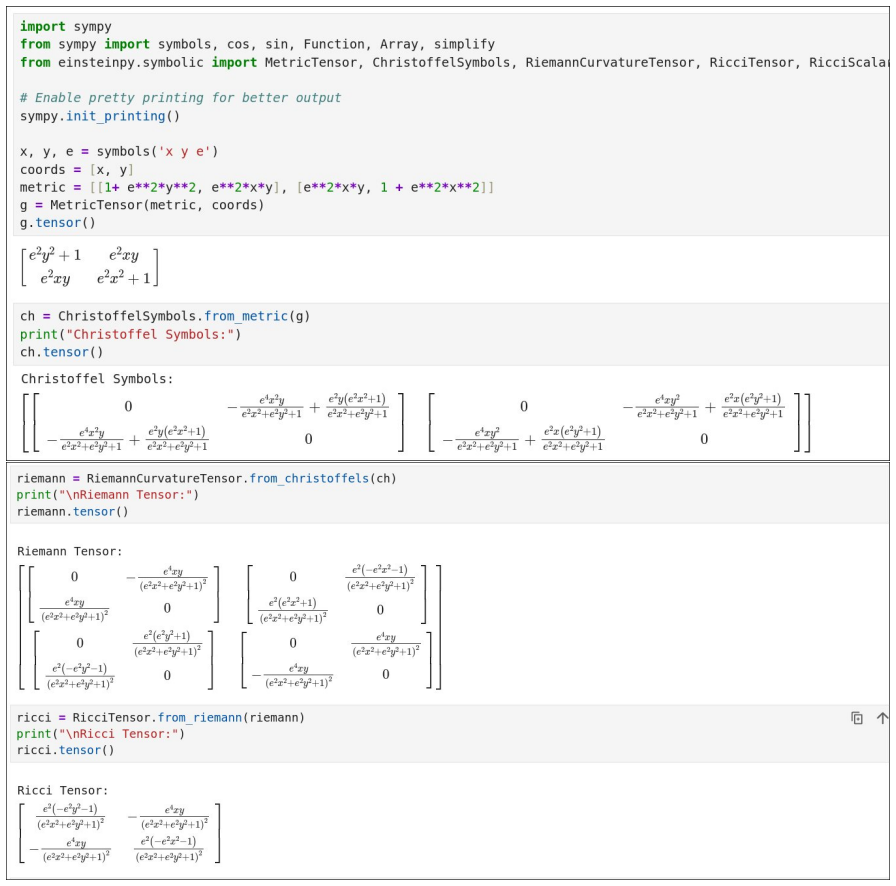This screenshot has height=886, width=896.
Task: Click the 'Riemann Tensor:' output text
Action: click(70, 552)
